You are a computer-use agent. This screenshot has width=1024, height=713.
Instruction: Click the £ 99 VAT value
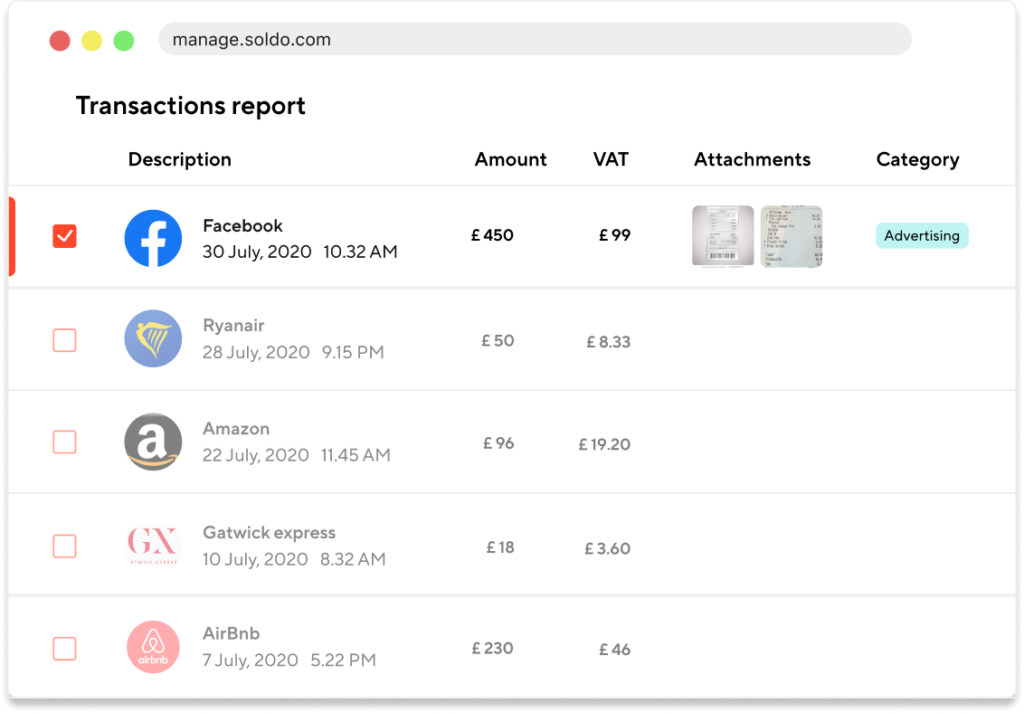tap(615, 235)
